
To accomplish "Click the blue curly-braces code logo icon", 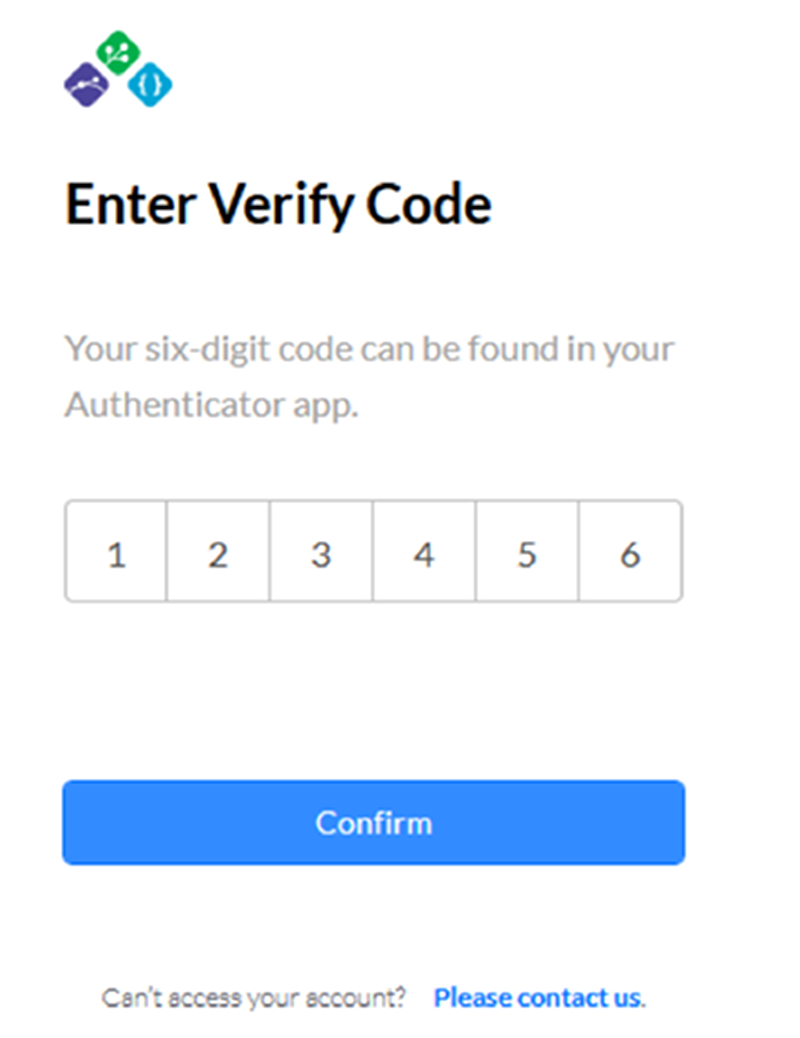I will 148,82.
